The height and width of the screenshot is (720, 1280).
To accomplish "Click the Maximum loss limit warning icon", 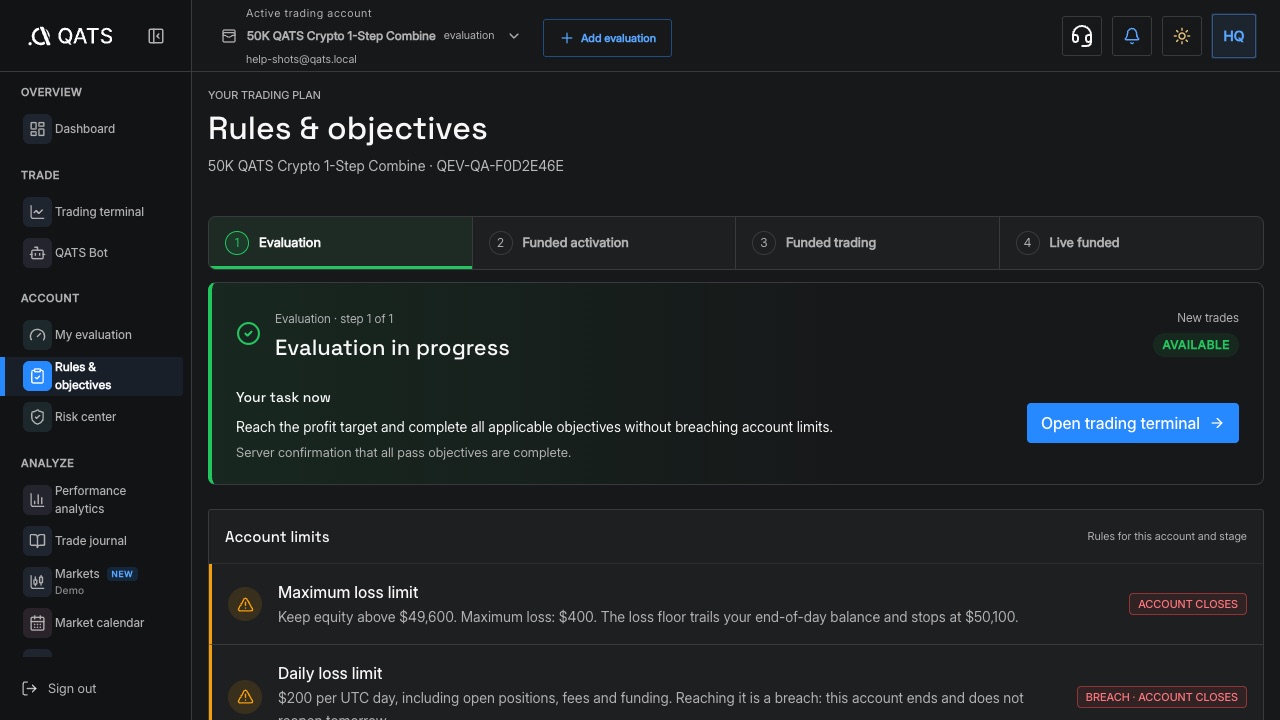I will (245, 604).
